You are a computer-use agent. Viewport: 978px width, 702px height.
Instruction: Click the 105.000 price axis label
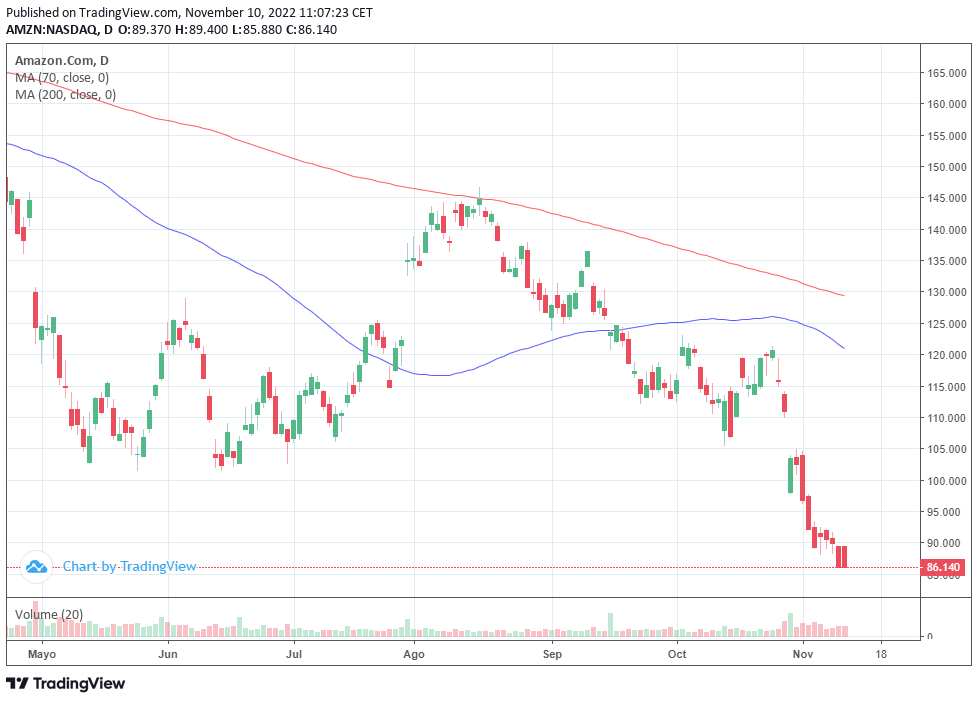click(946, 449)
